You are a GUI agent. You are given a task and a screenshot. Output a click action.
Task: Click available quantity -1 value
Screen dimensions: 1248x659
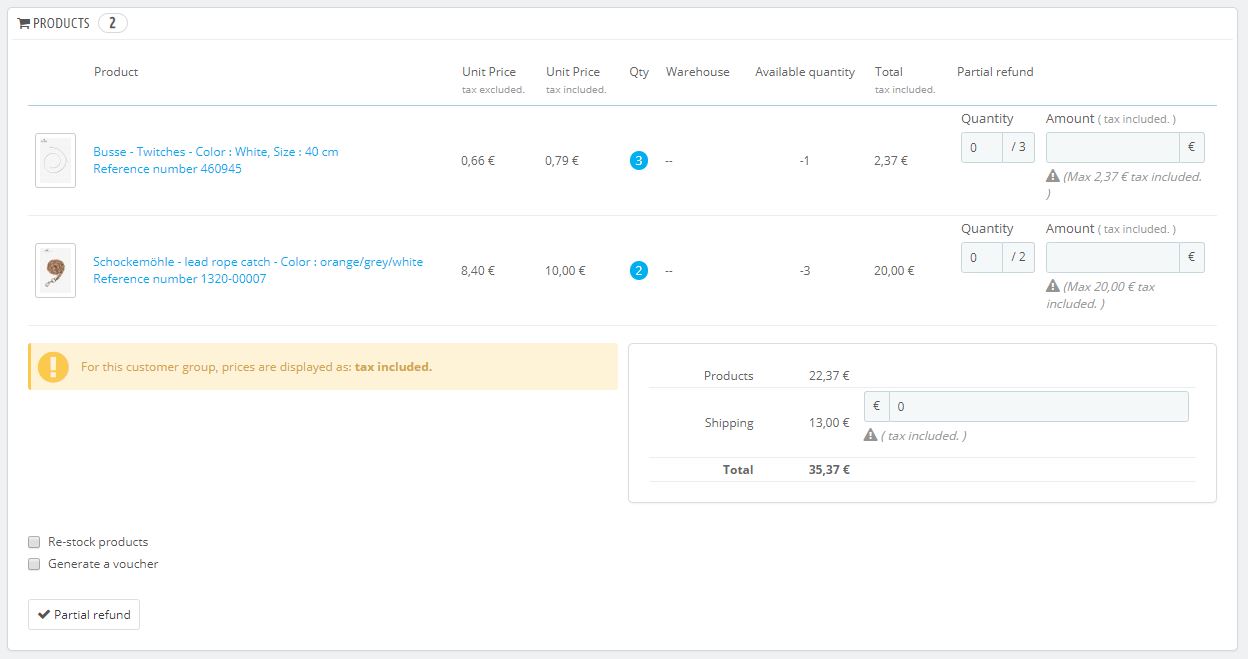tap(804, 160)
